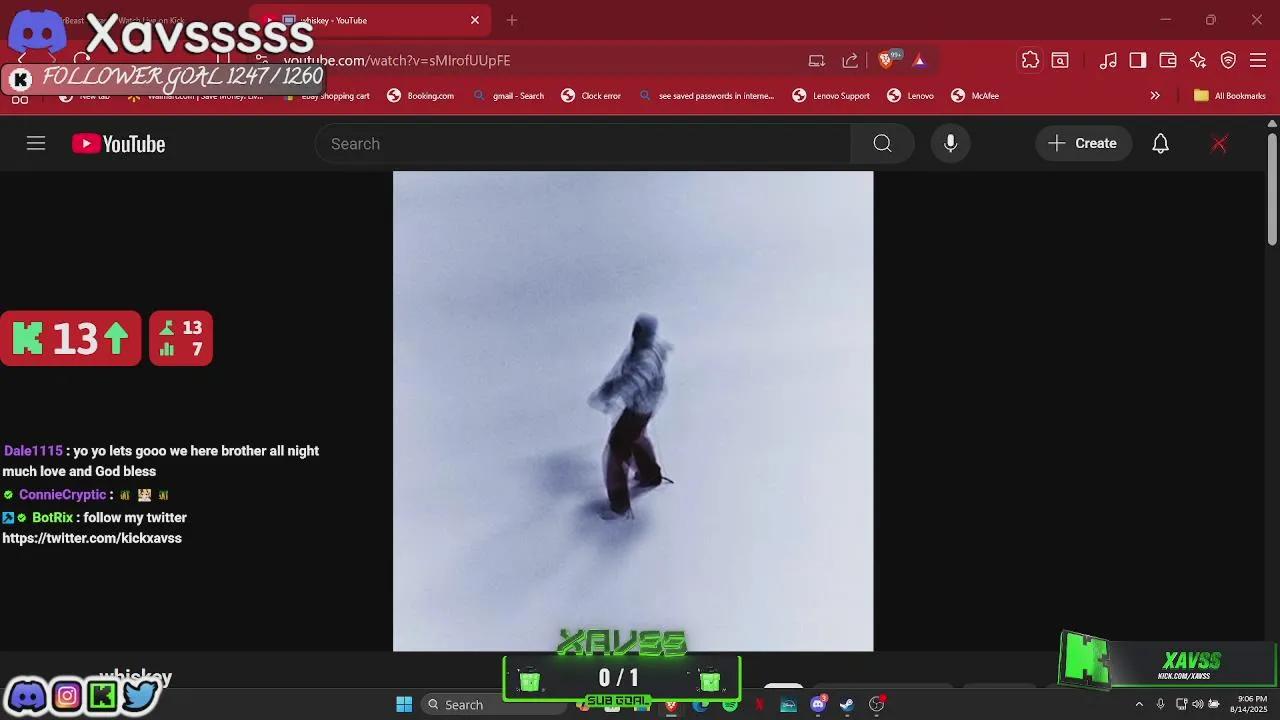Open the Booking.com bookmark
The height and width of the screenshot is (720, 1280).
click(421, 96)
